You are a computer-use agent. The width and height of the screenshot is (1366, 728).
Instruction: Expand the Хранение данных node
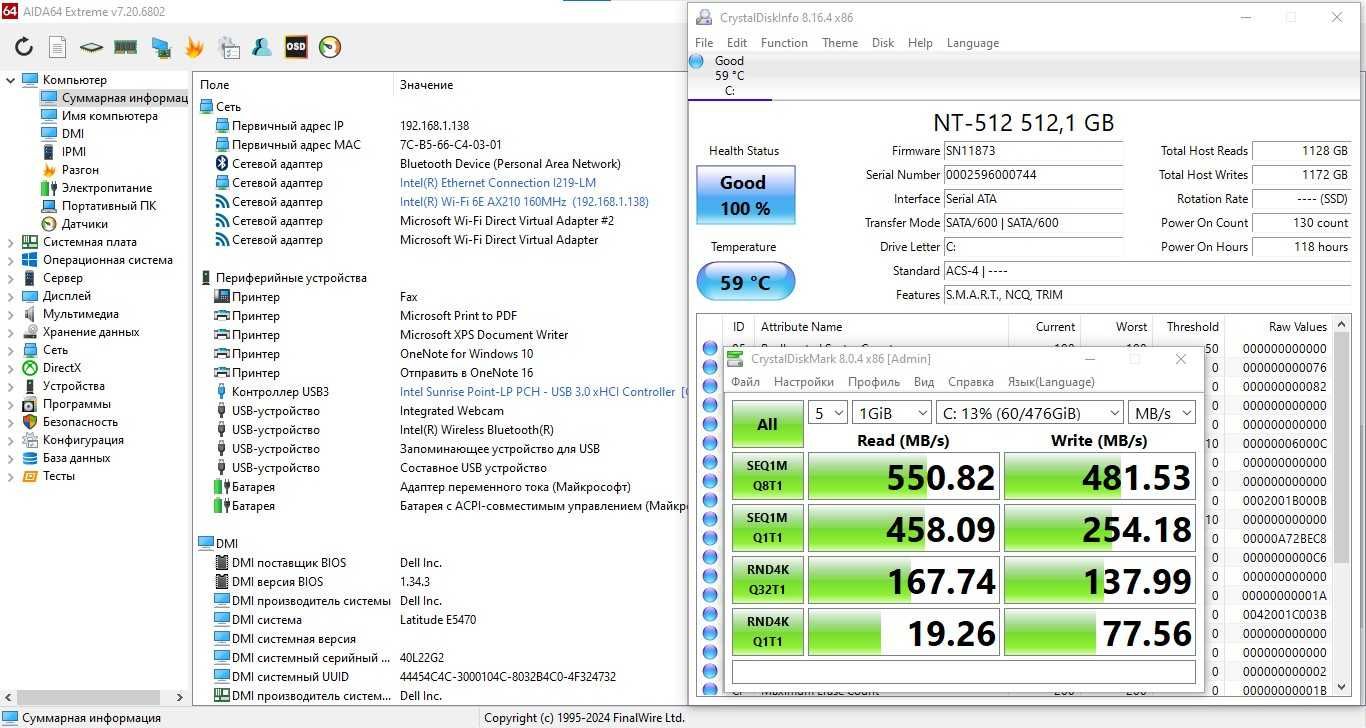pos(11,332)
